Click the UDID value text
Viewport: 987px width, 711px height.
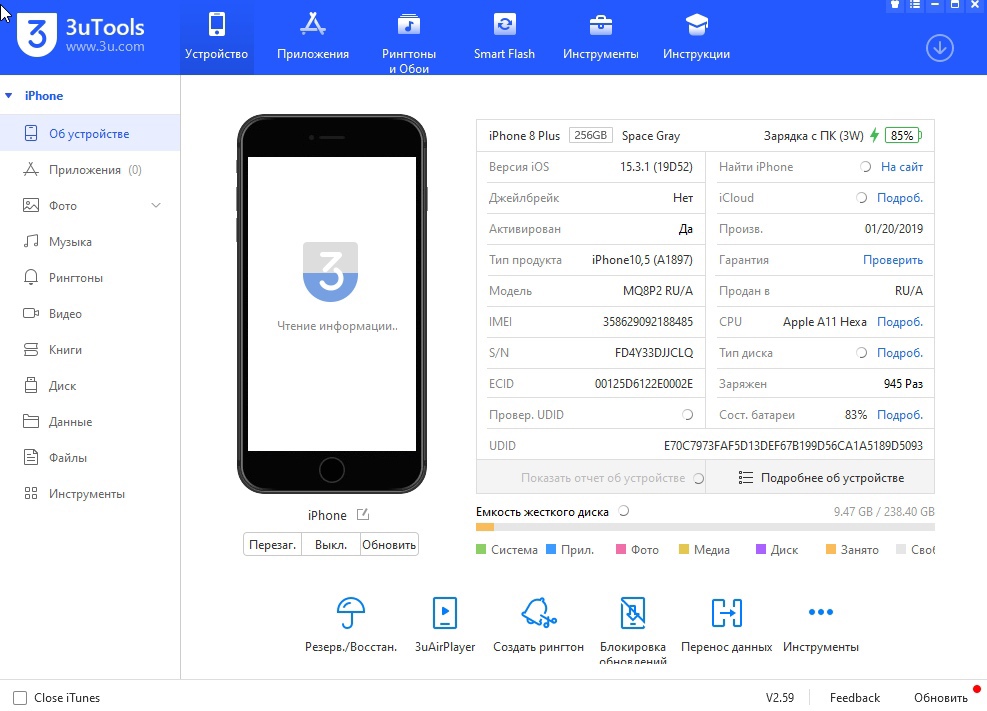pos(793,446)
